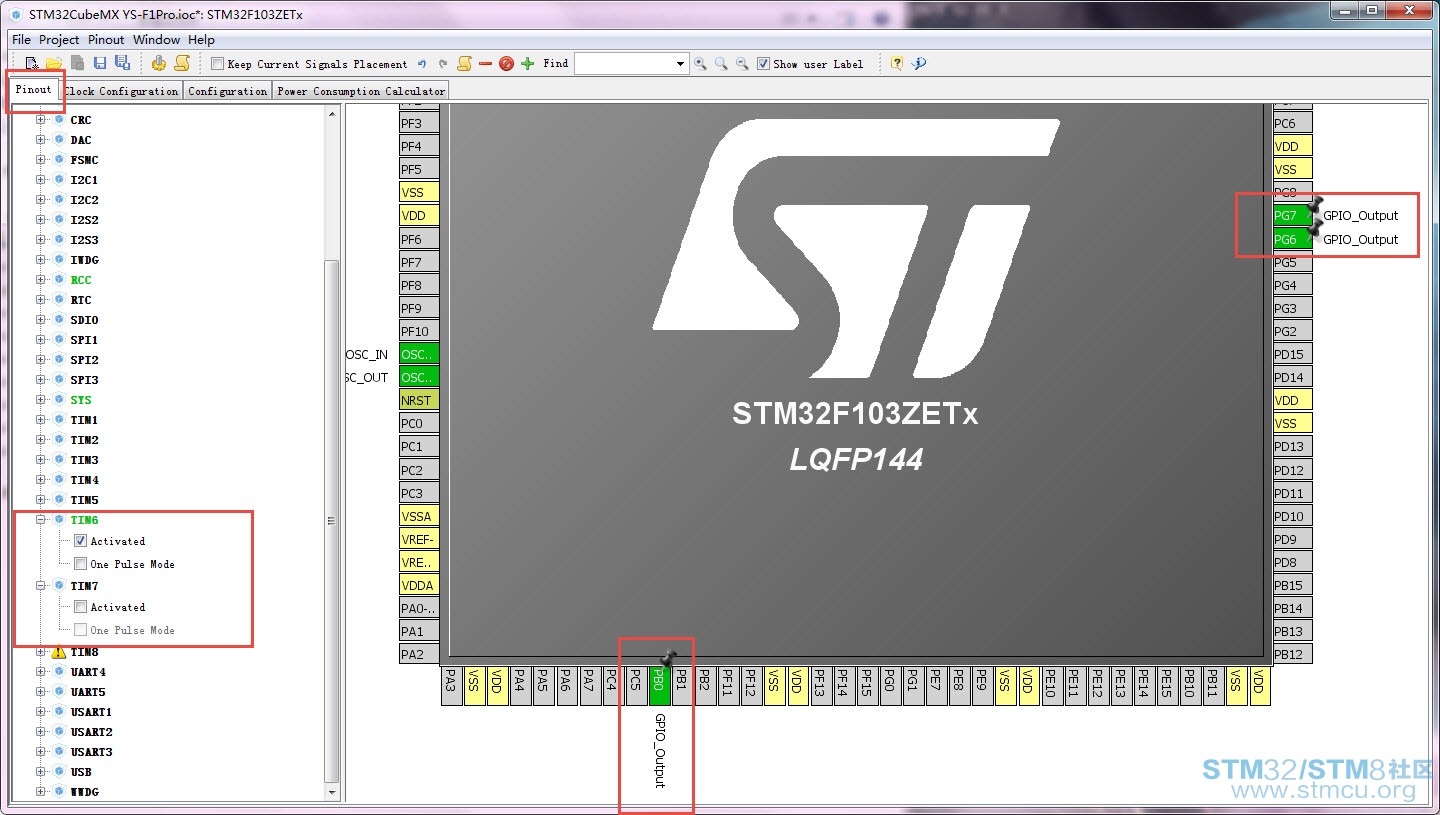The height and width of the screenshot is (815, 1440).
Task: Open the Window menu
Action: (x=156, y=40)
